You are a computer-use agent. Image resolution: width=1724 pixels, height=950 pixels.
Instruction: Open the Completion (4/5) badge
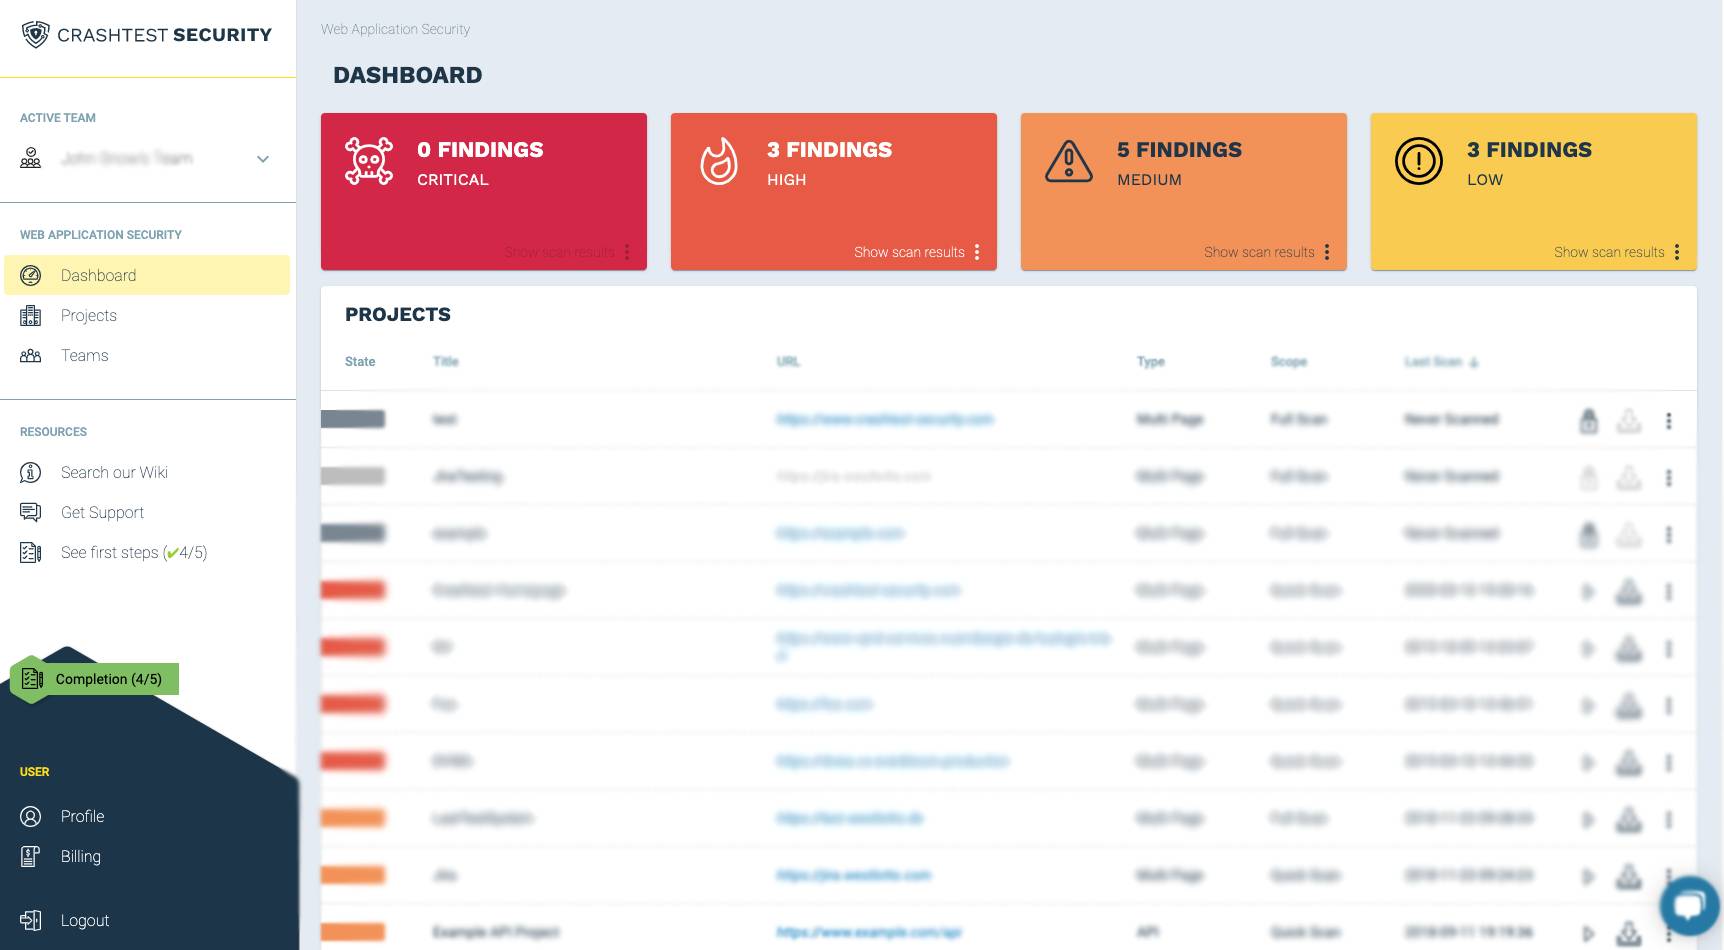tap(95, 679)
